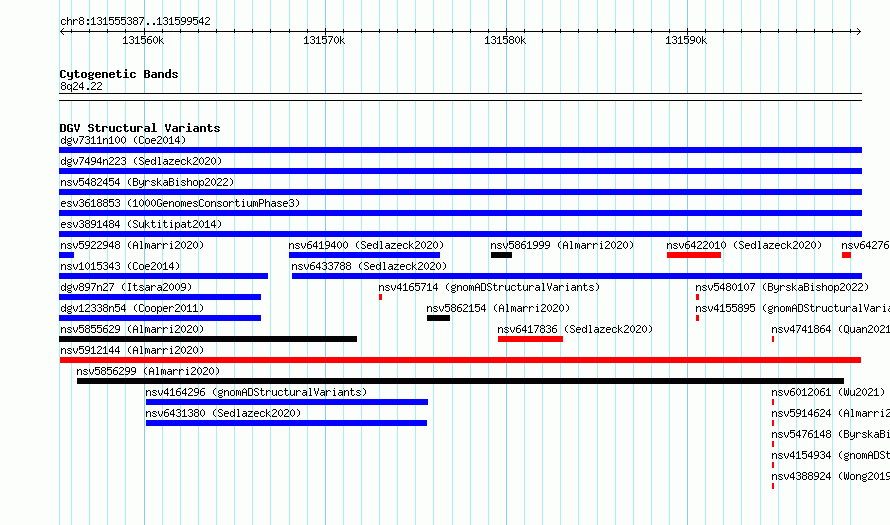This screenshot has width=890, height=525.
Task: Select dgv897n27 (Itsara2009) label
Action: click(126, 287)
